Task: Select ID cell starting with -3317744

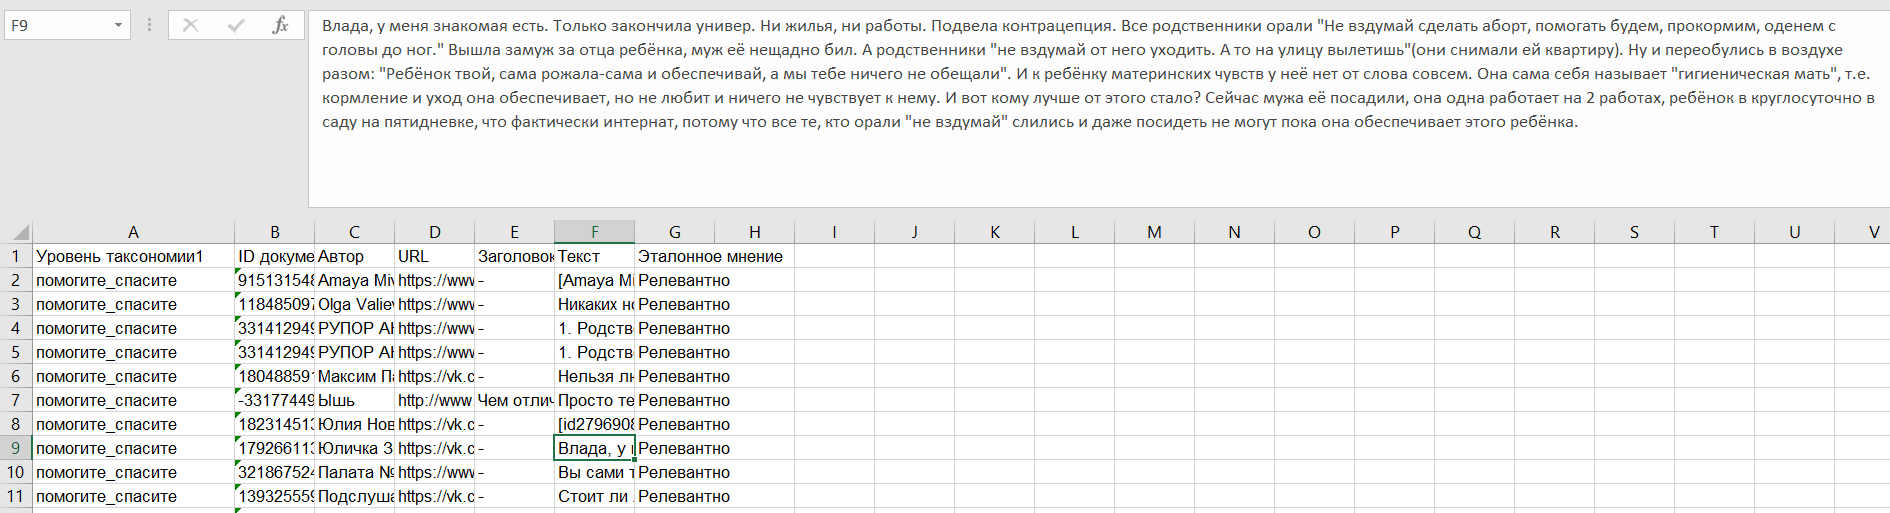Action: (x=275, y=400)
